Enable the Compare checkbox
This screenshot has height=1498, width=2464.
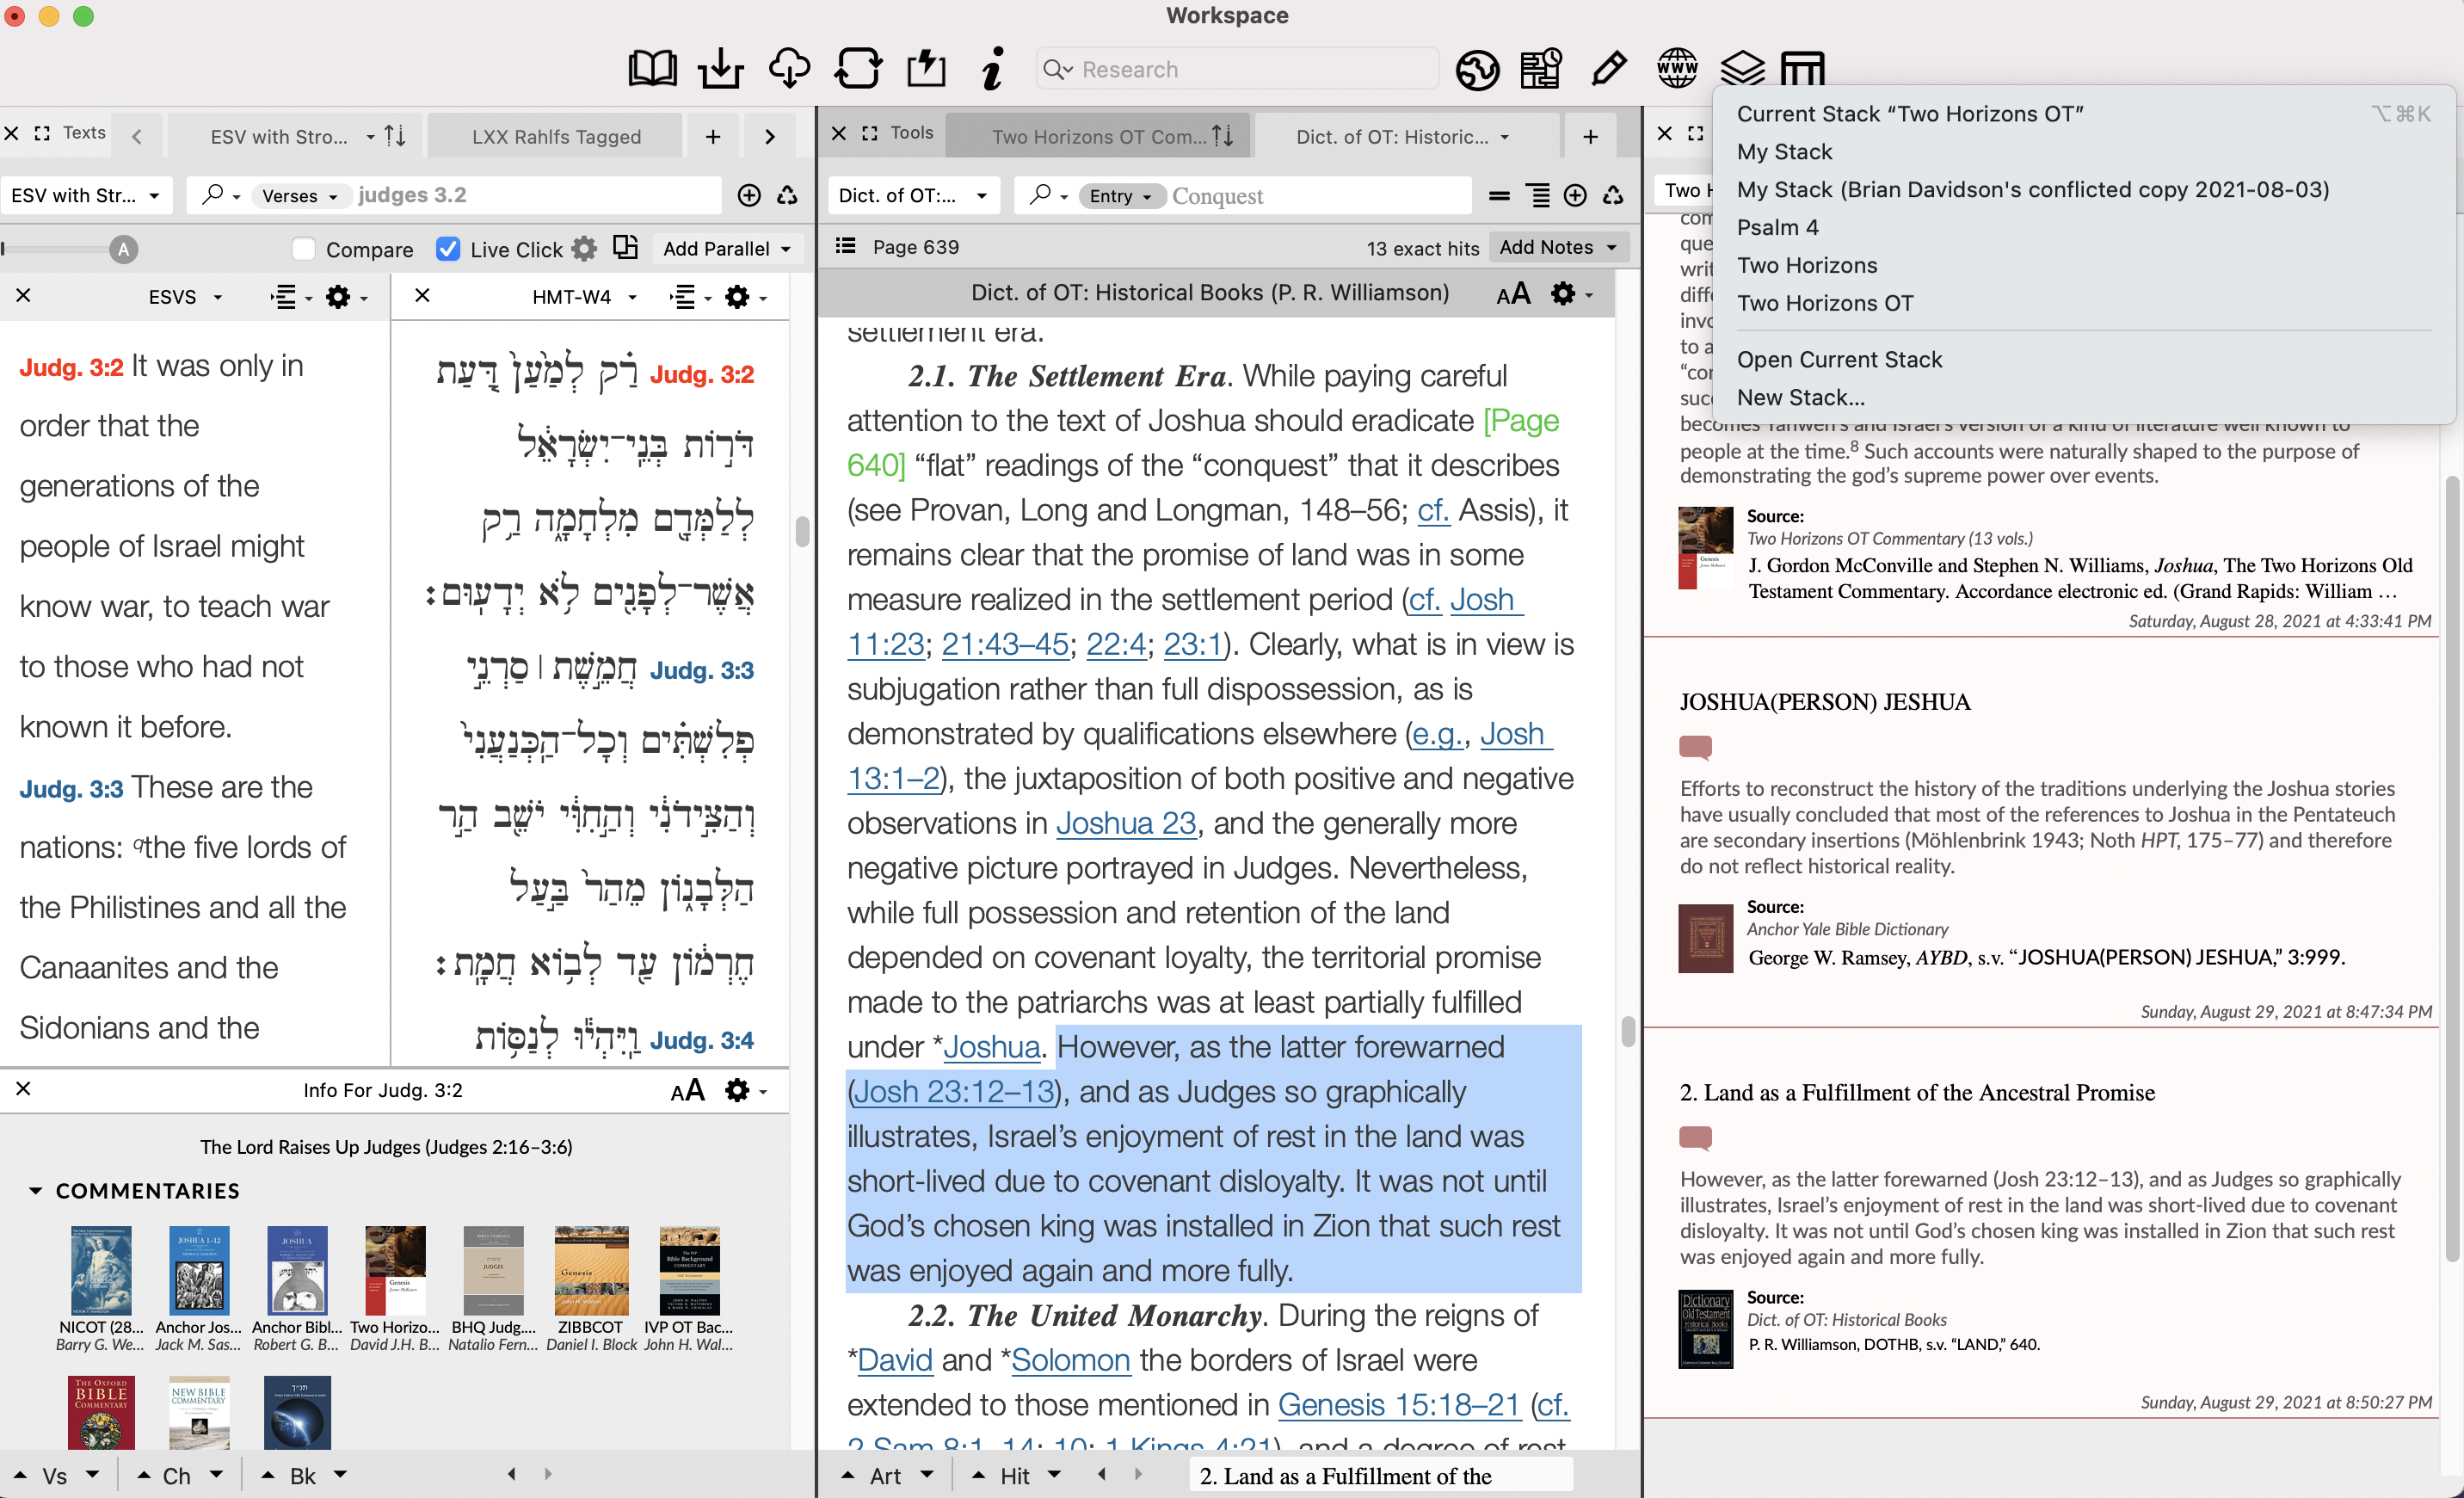(304, 249)
